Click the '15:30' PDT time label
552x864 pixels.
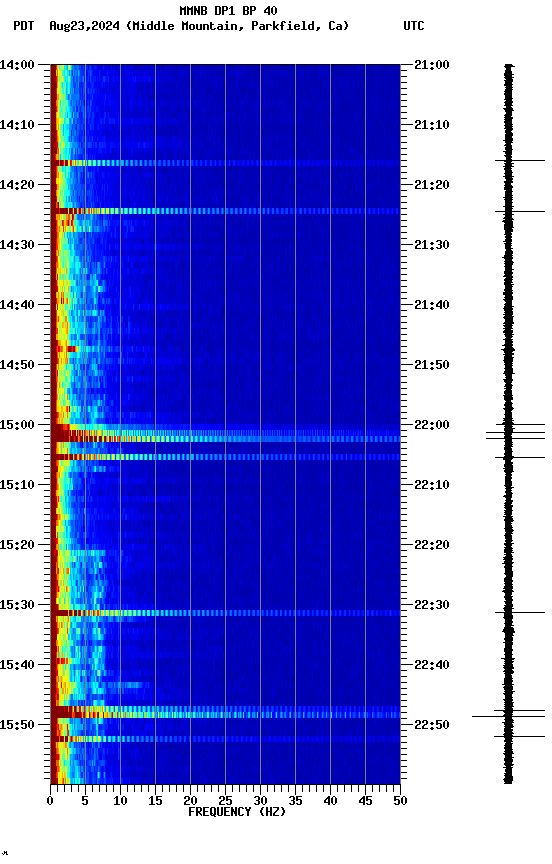[17, 605]
